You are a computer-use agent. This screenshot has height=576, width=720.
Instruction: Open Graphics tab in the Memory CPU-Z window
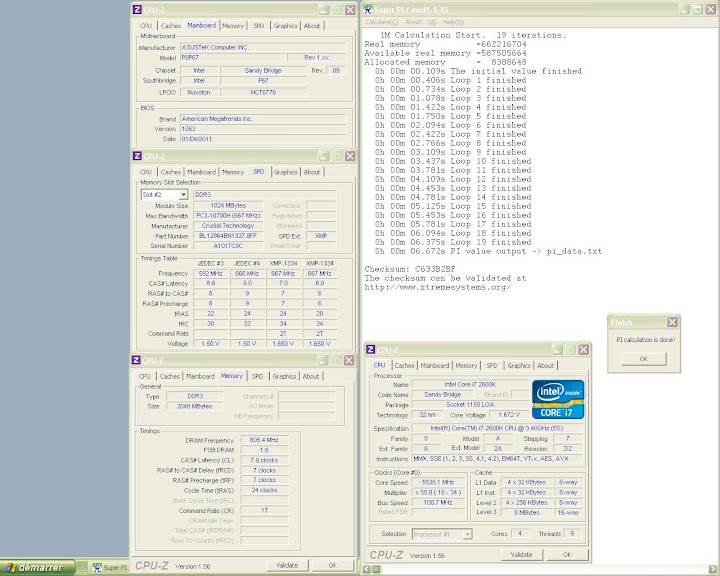[x=284, y=376]
